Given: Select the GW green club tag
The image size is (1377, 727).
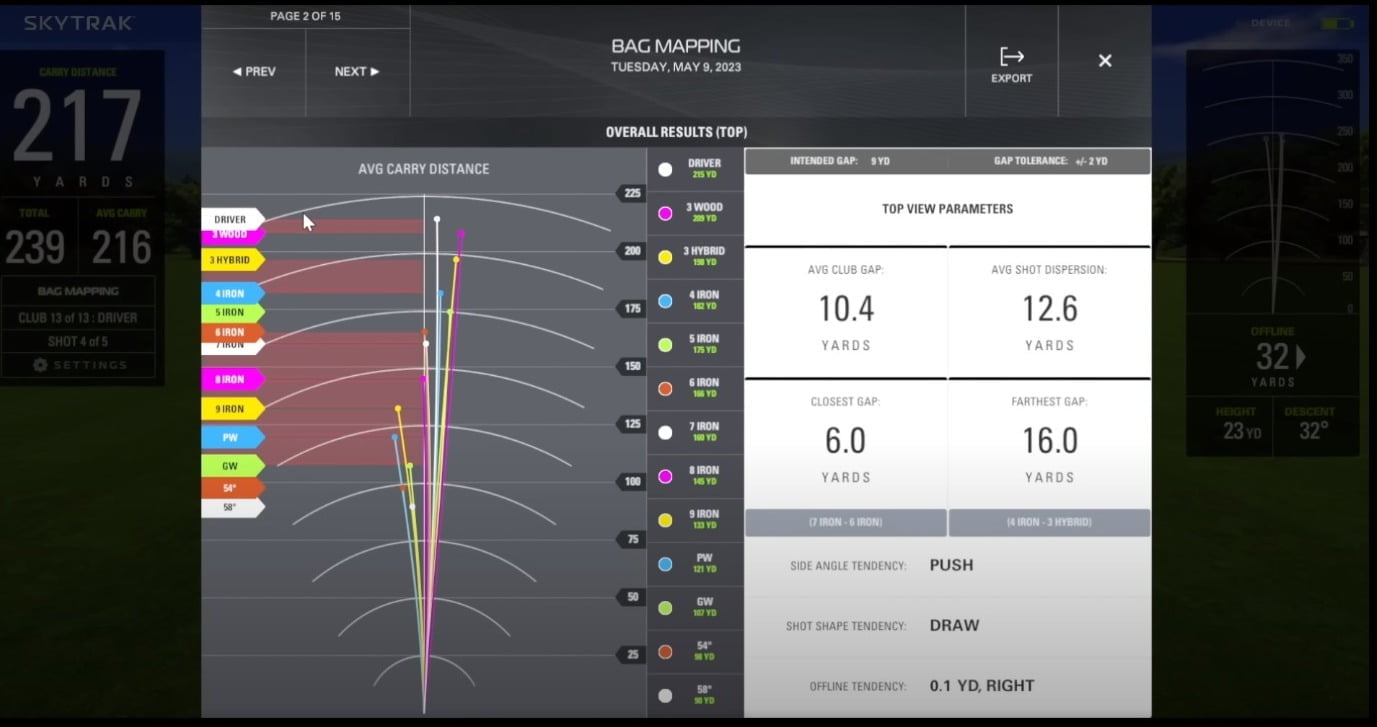Looking at the screenshot, I should coord(231,465).
